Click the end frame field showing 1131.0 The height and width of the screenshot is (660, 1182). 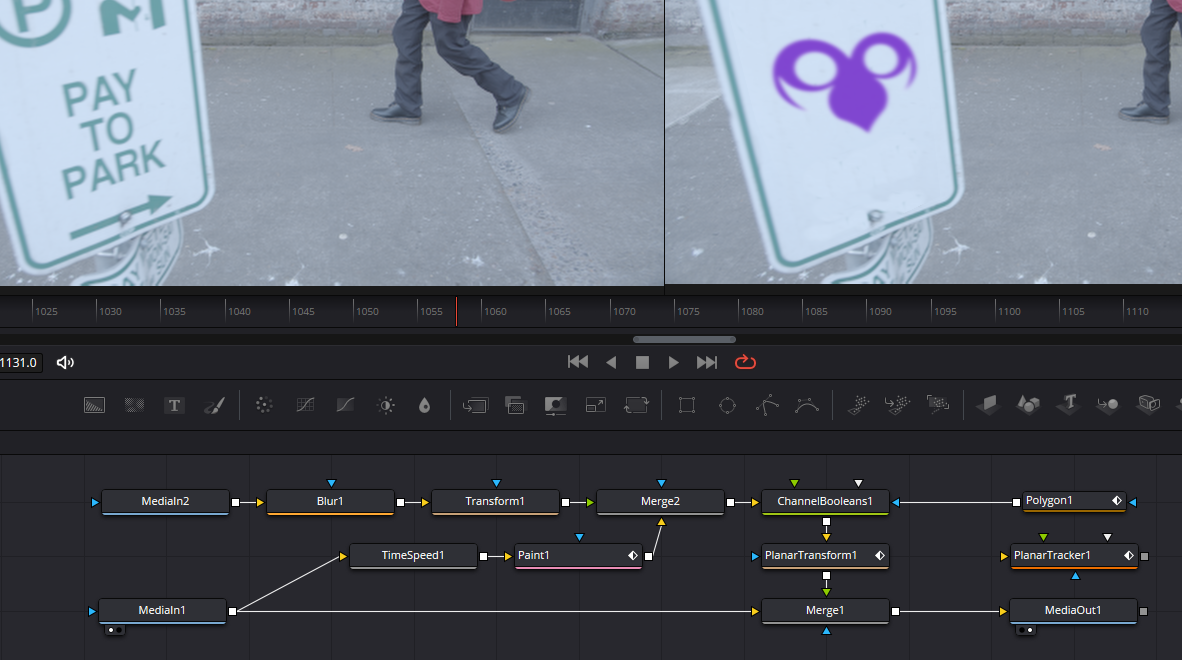tap(19, 362)
